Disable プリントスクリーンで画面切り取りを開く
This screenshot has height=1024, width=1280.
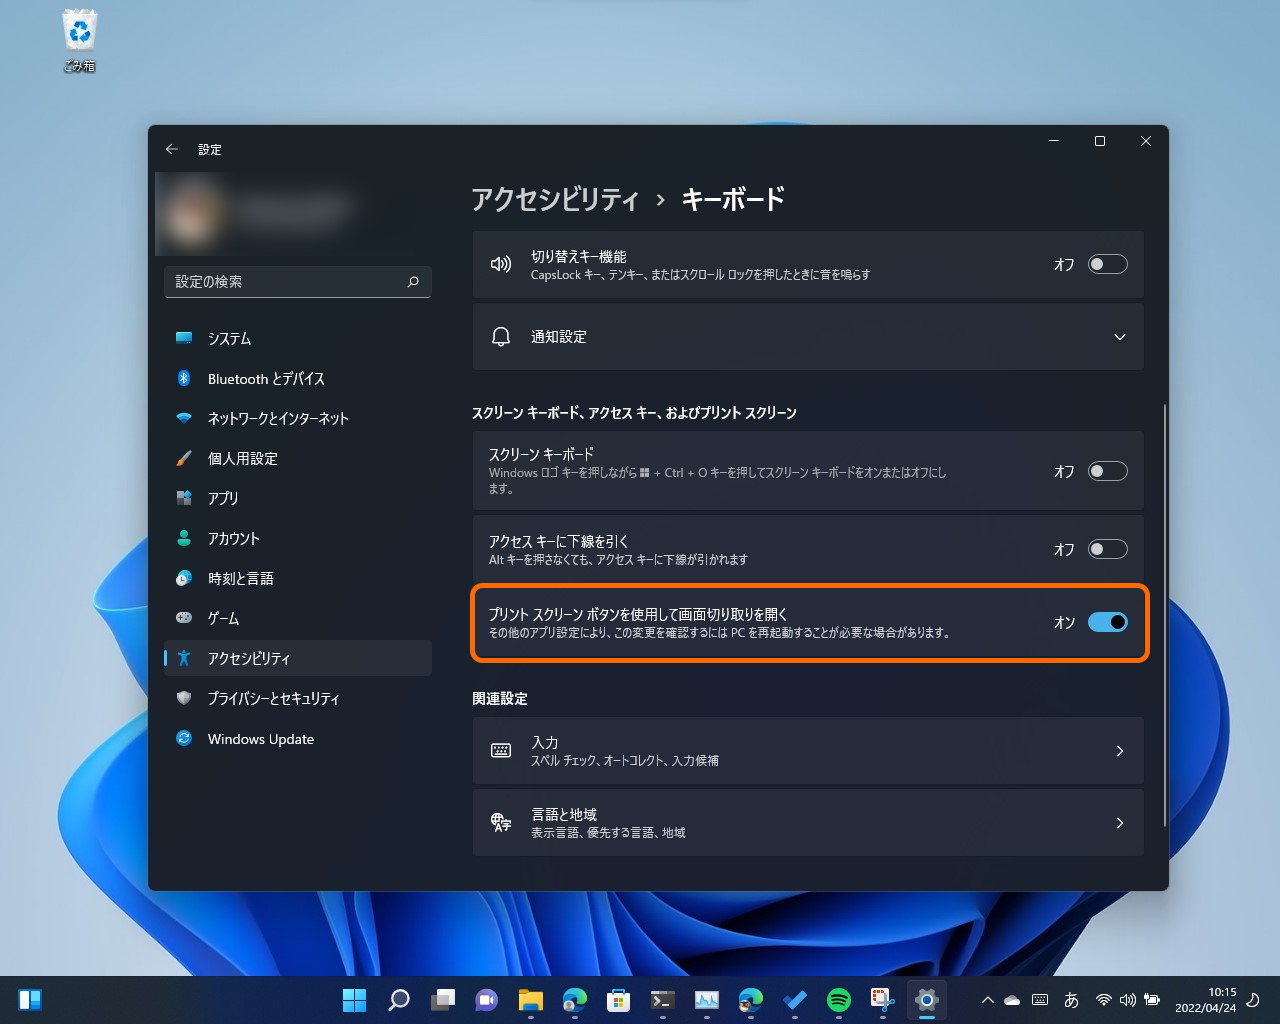(1107, 622)
